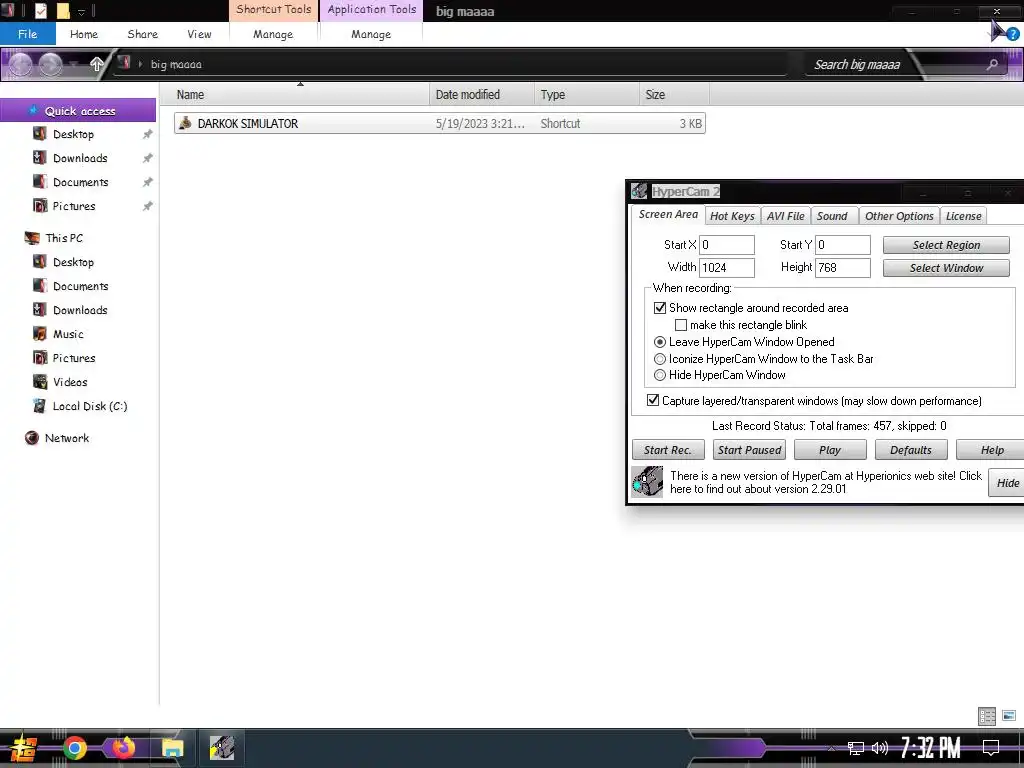
Task: Launch Firefox from the taskbar
Action: click(123, 748)
